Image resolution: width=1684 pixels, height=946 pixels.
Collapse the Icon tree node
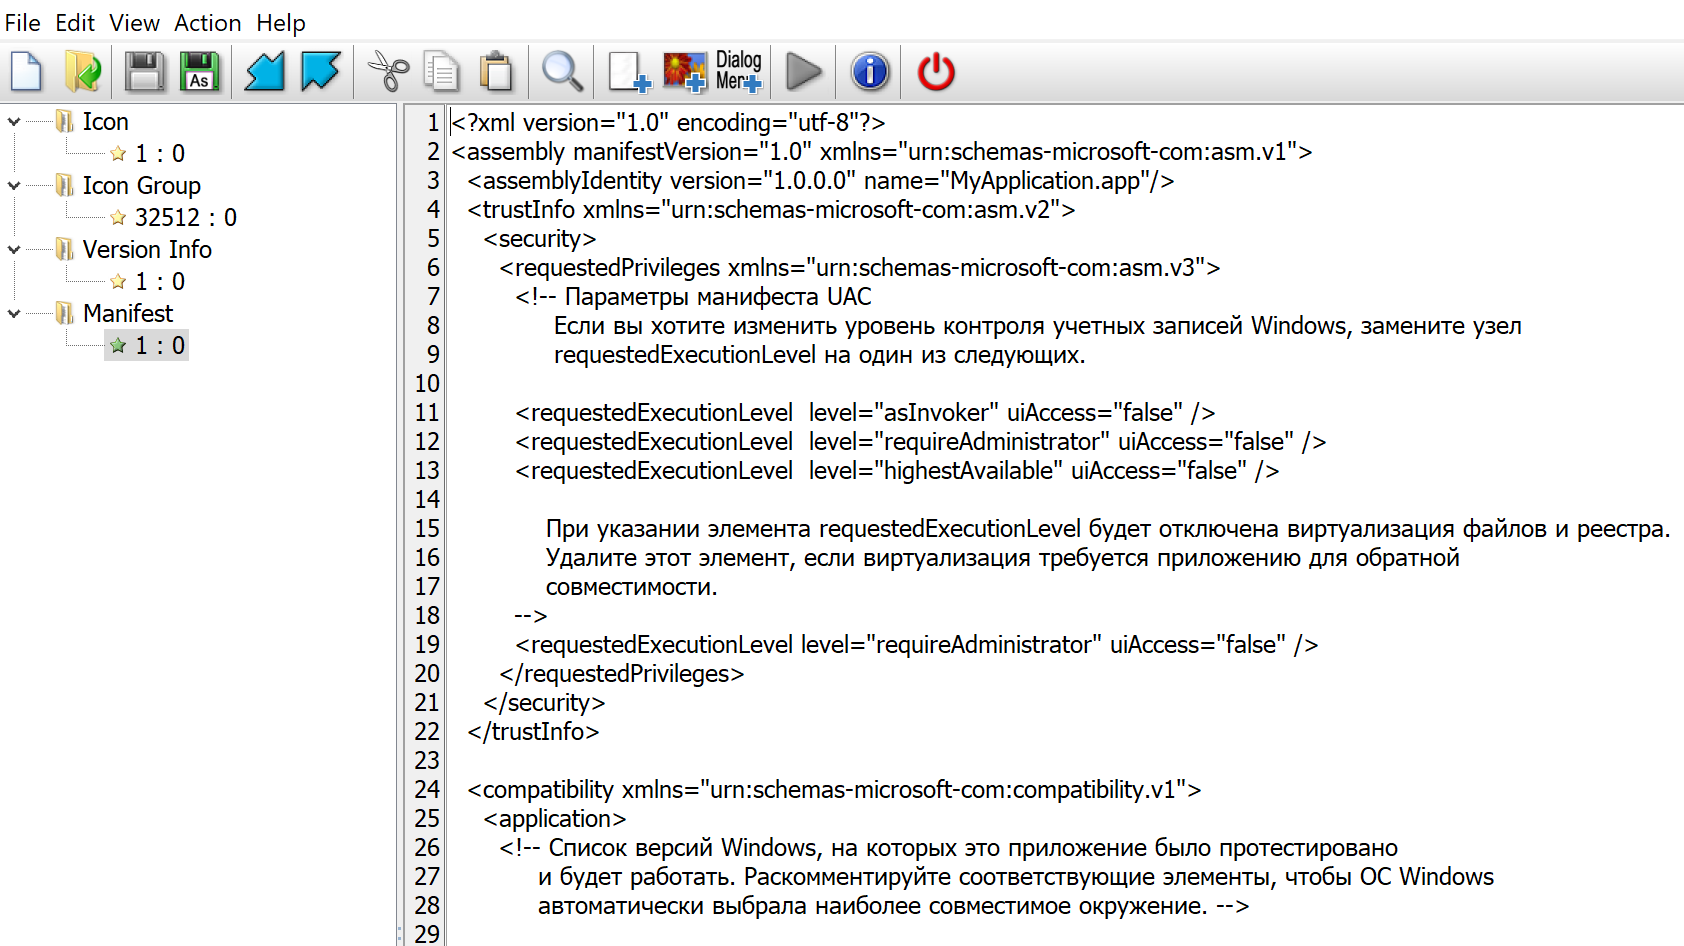coord(14,122)
